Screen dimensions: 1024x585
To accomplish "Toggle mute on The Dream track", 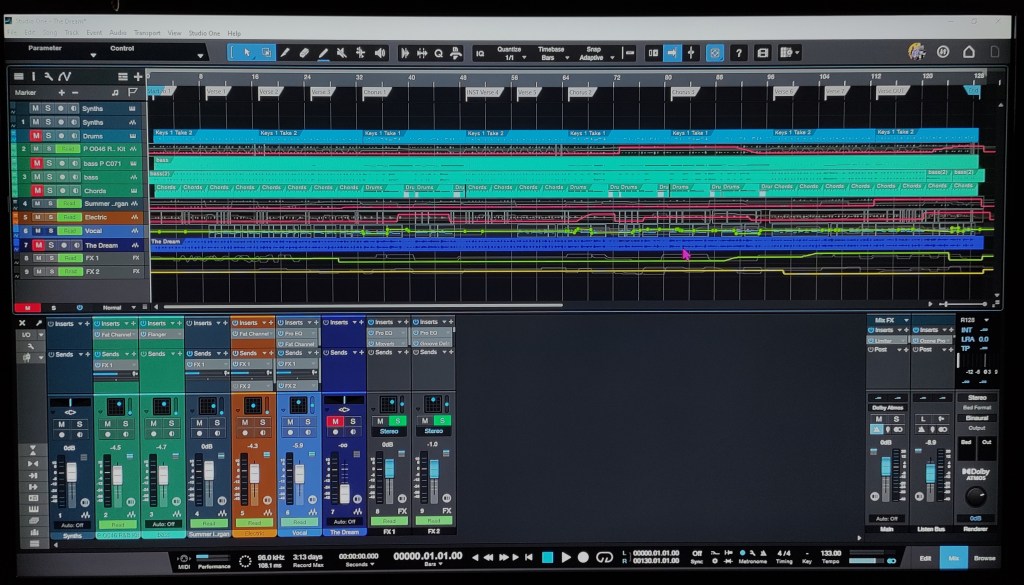I will (36, 245).
